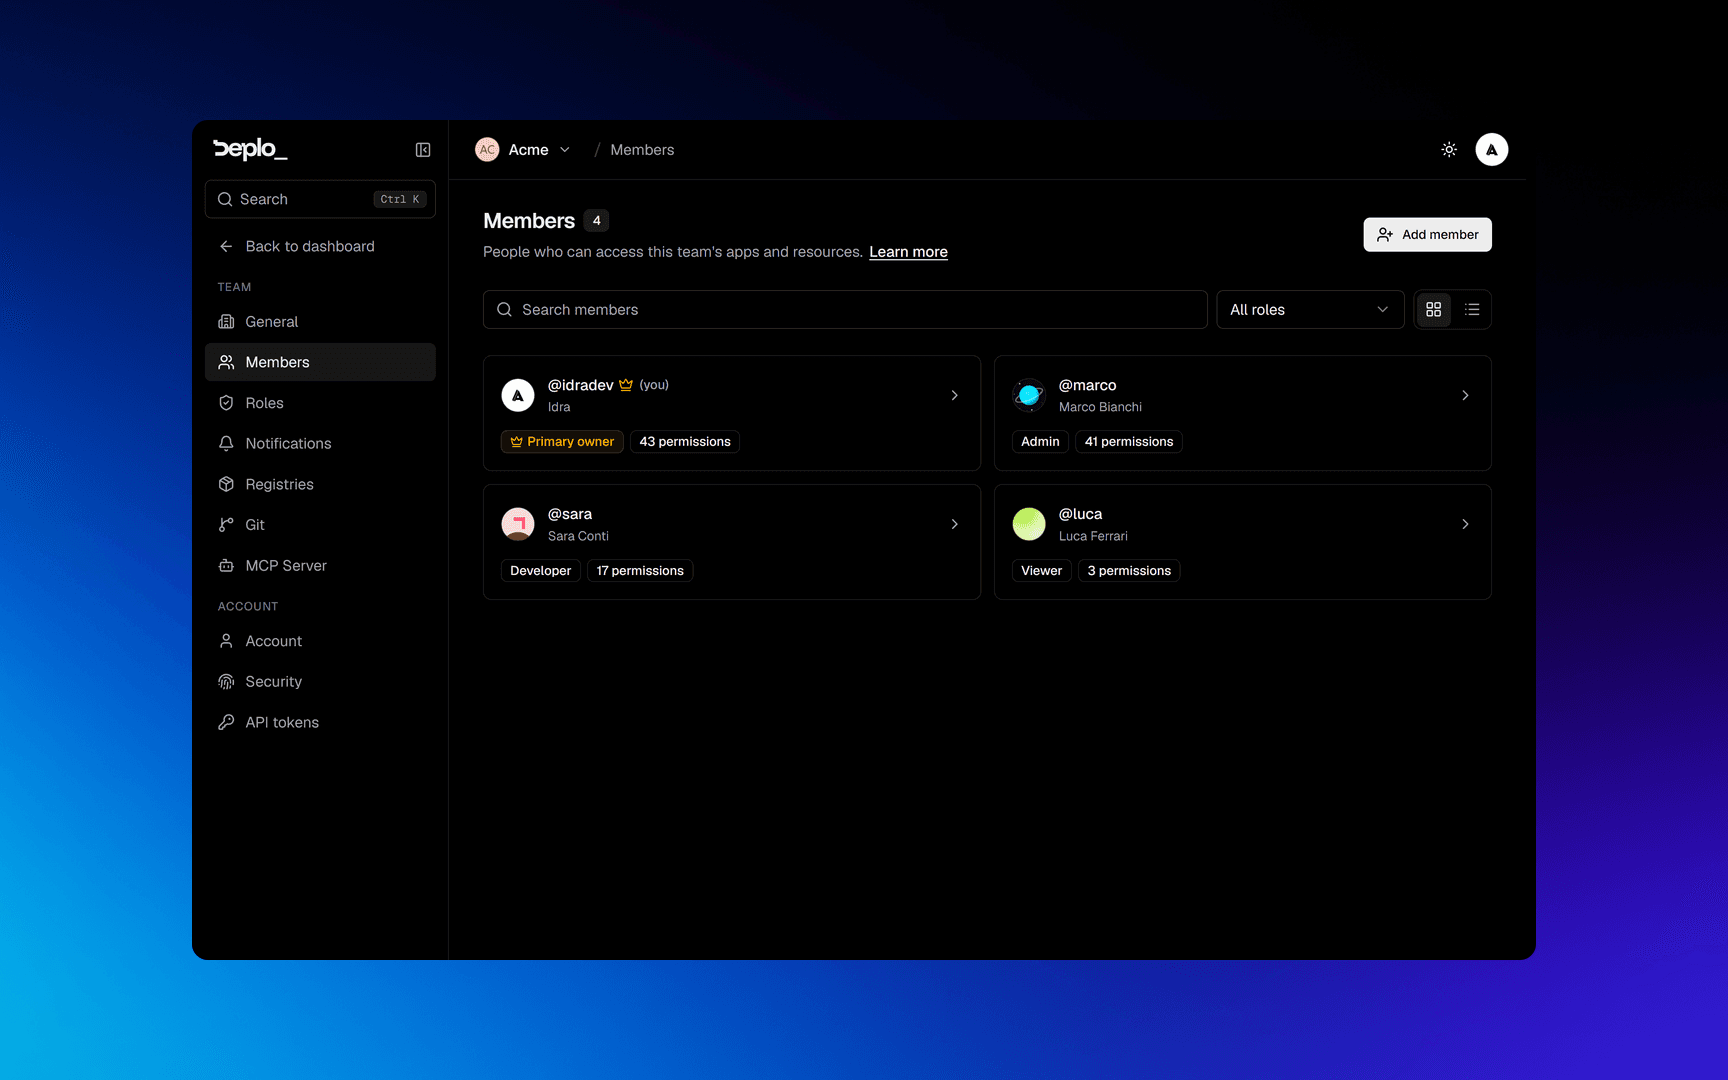Image resolution: width=1728 pixels, height=1080 pixels.
Task: Click the Deplo logo
Action: [x=250, y=150]
